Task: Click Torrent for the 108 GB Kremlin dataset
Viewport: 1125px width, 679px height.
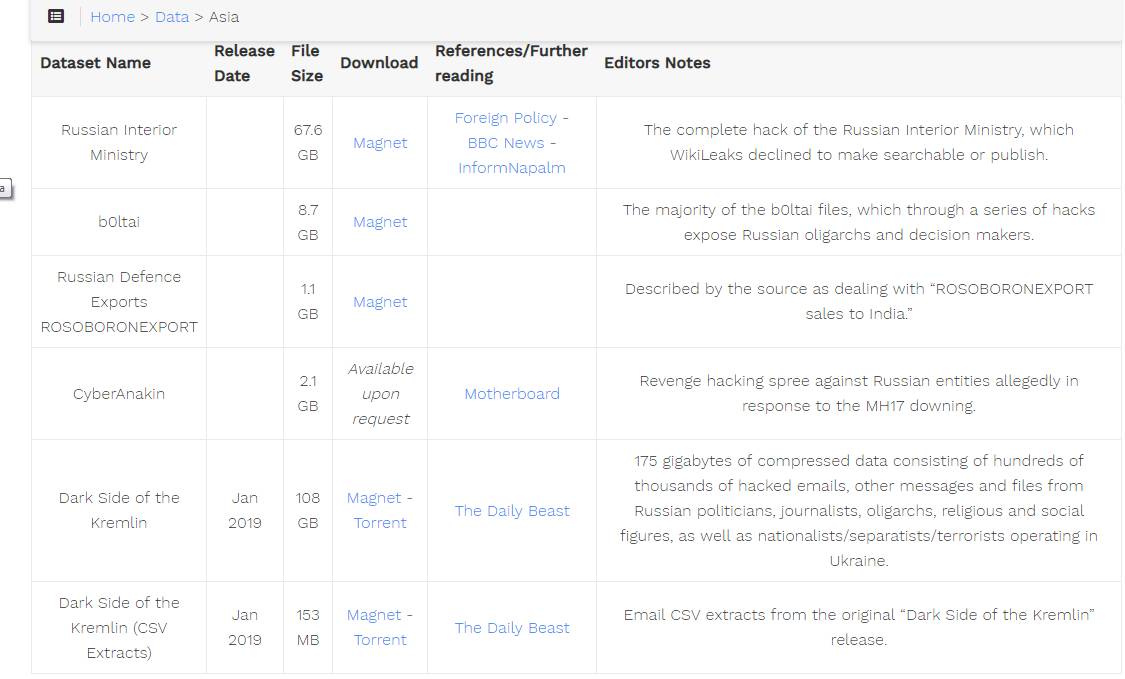Action: coord(380,523)
